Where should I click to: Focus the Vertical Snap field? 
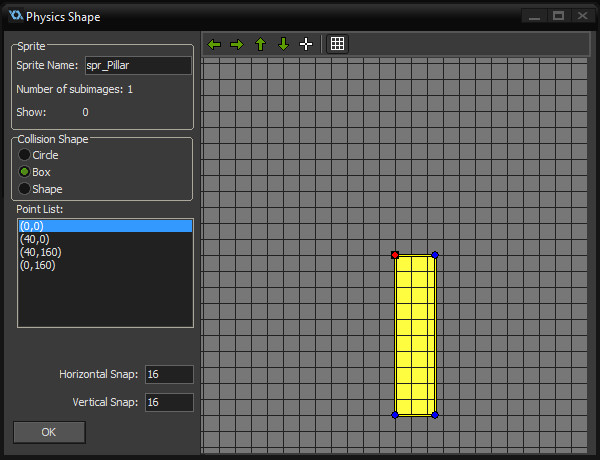169,402
